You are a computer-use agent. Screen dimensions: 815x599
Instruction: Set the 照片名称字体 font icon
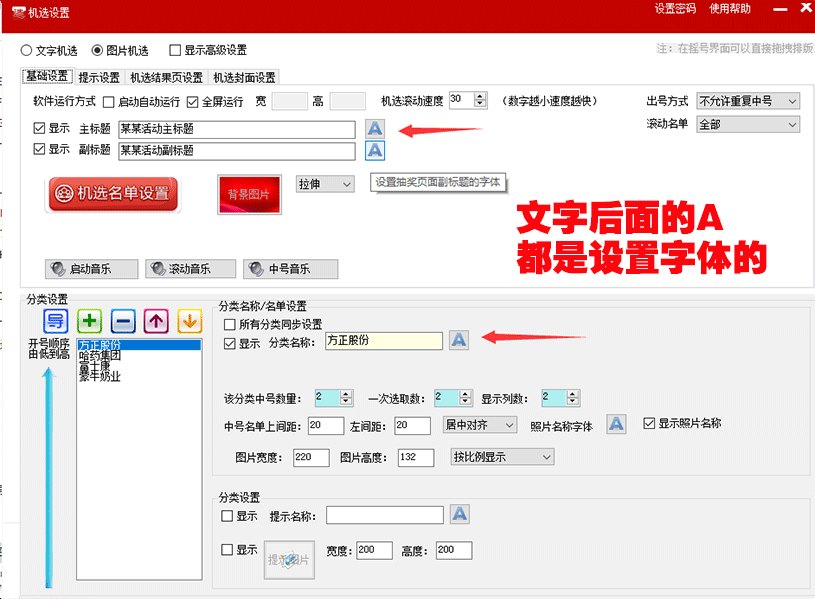click(616, 425)
